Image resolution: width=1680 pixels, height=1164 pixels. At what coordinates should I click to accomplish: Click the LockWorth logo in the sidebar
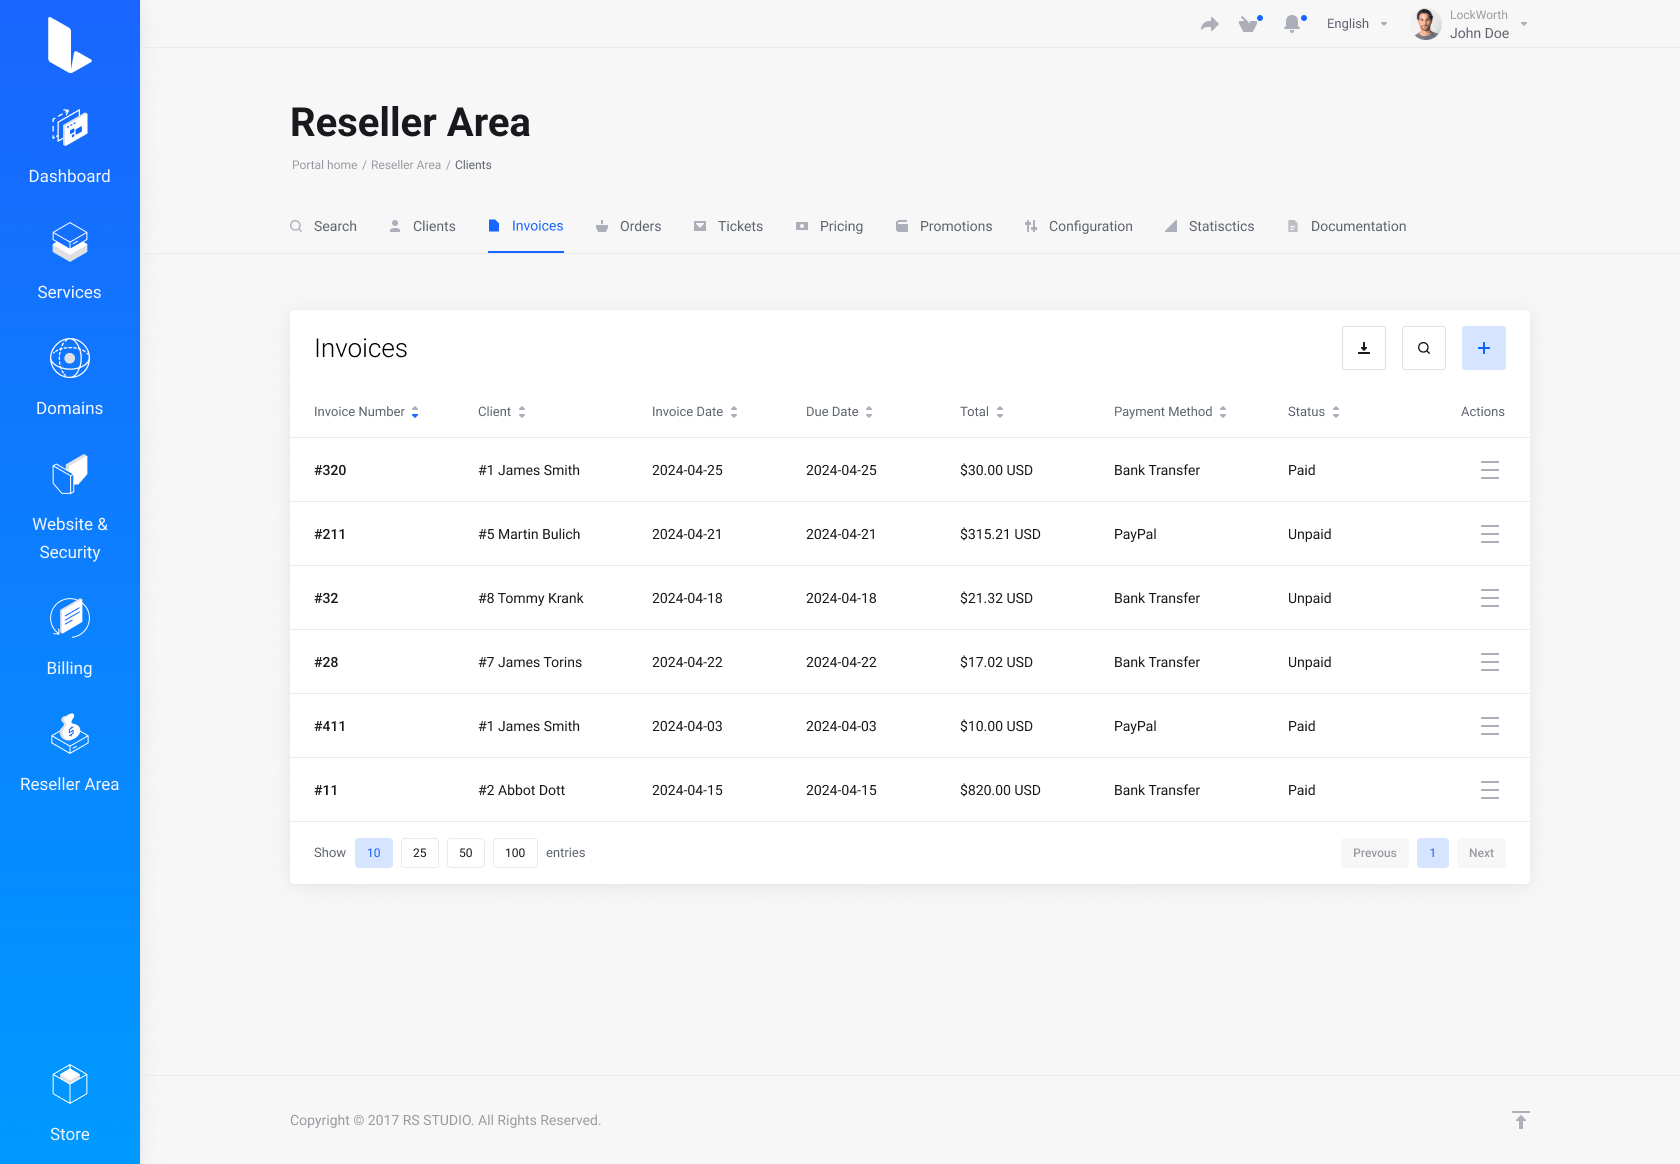pos(69,46)
